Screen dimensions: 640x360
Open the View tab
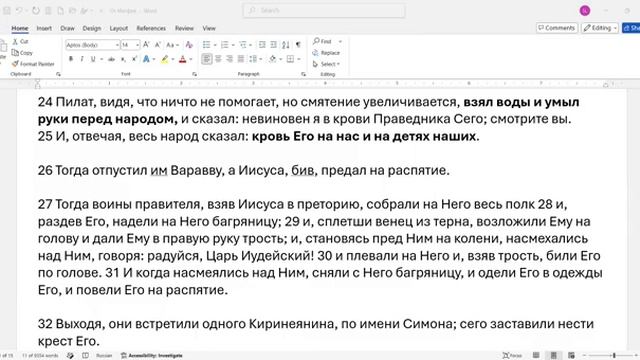pos(209,28)
